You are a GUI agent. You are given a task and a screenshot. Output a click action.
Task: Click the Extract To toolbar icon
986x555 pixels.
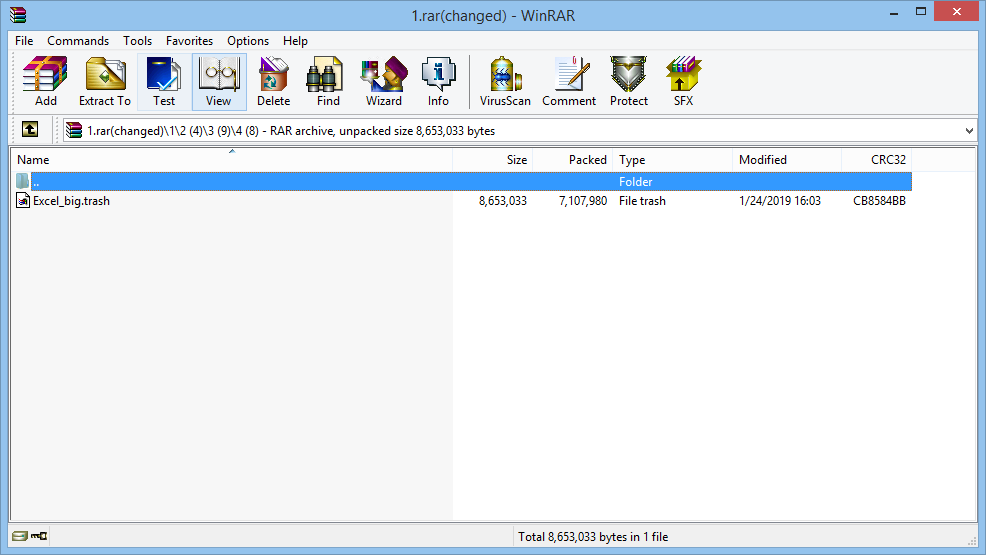coord(104,82)
